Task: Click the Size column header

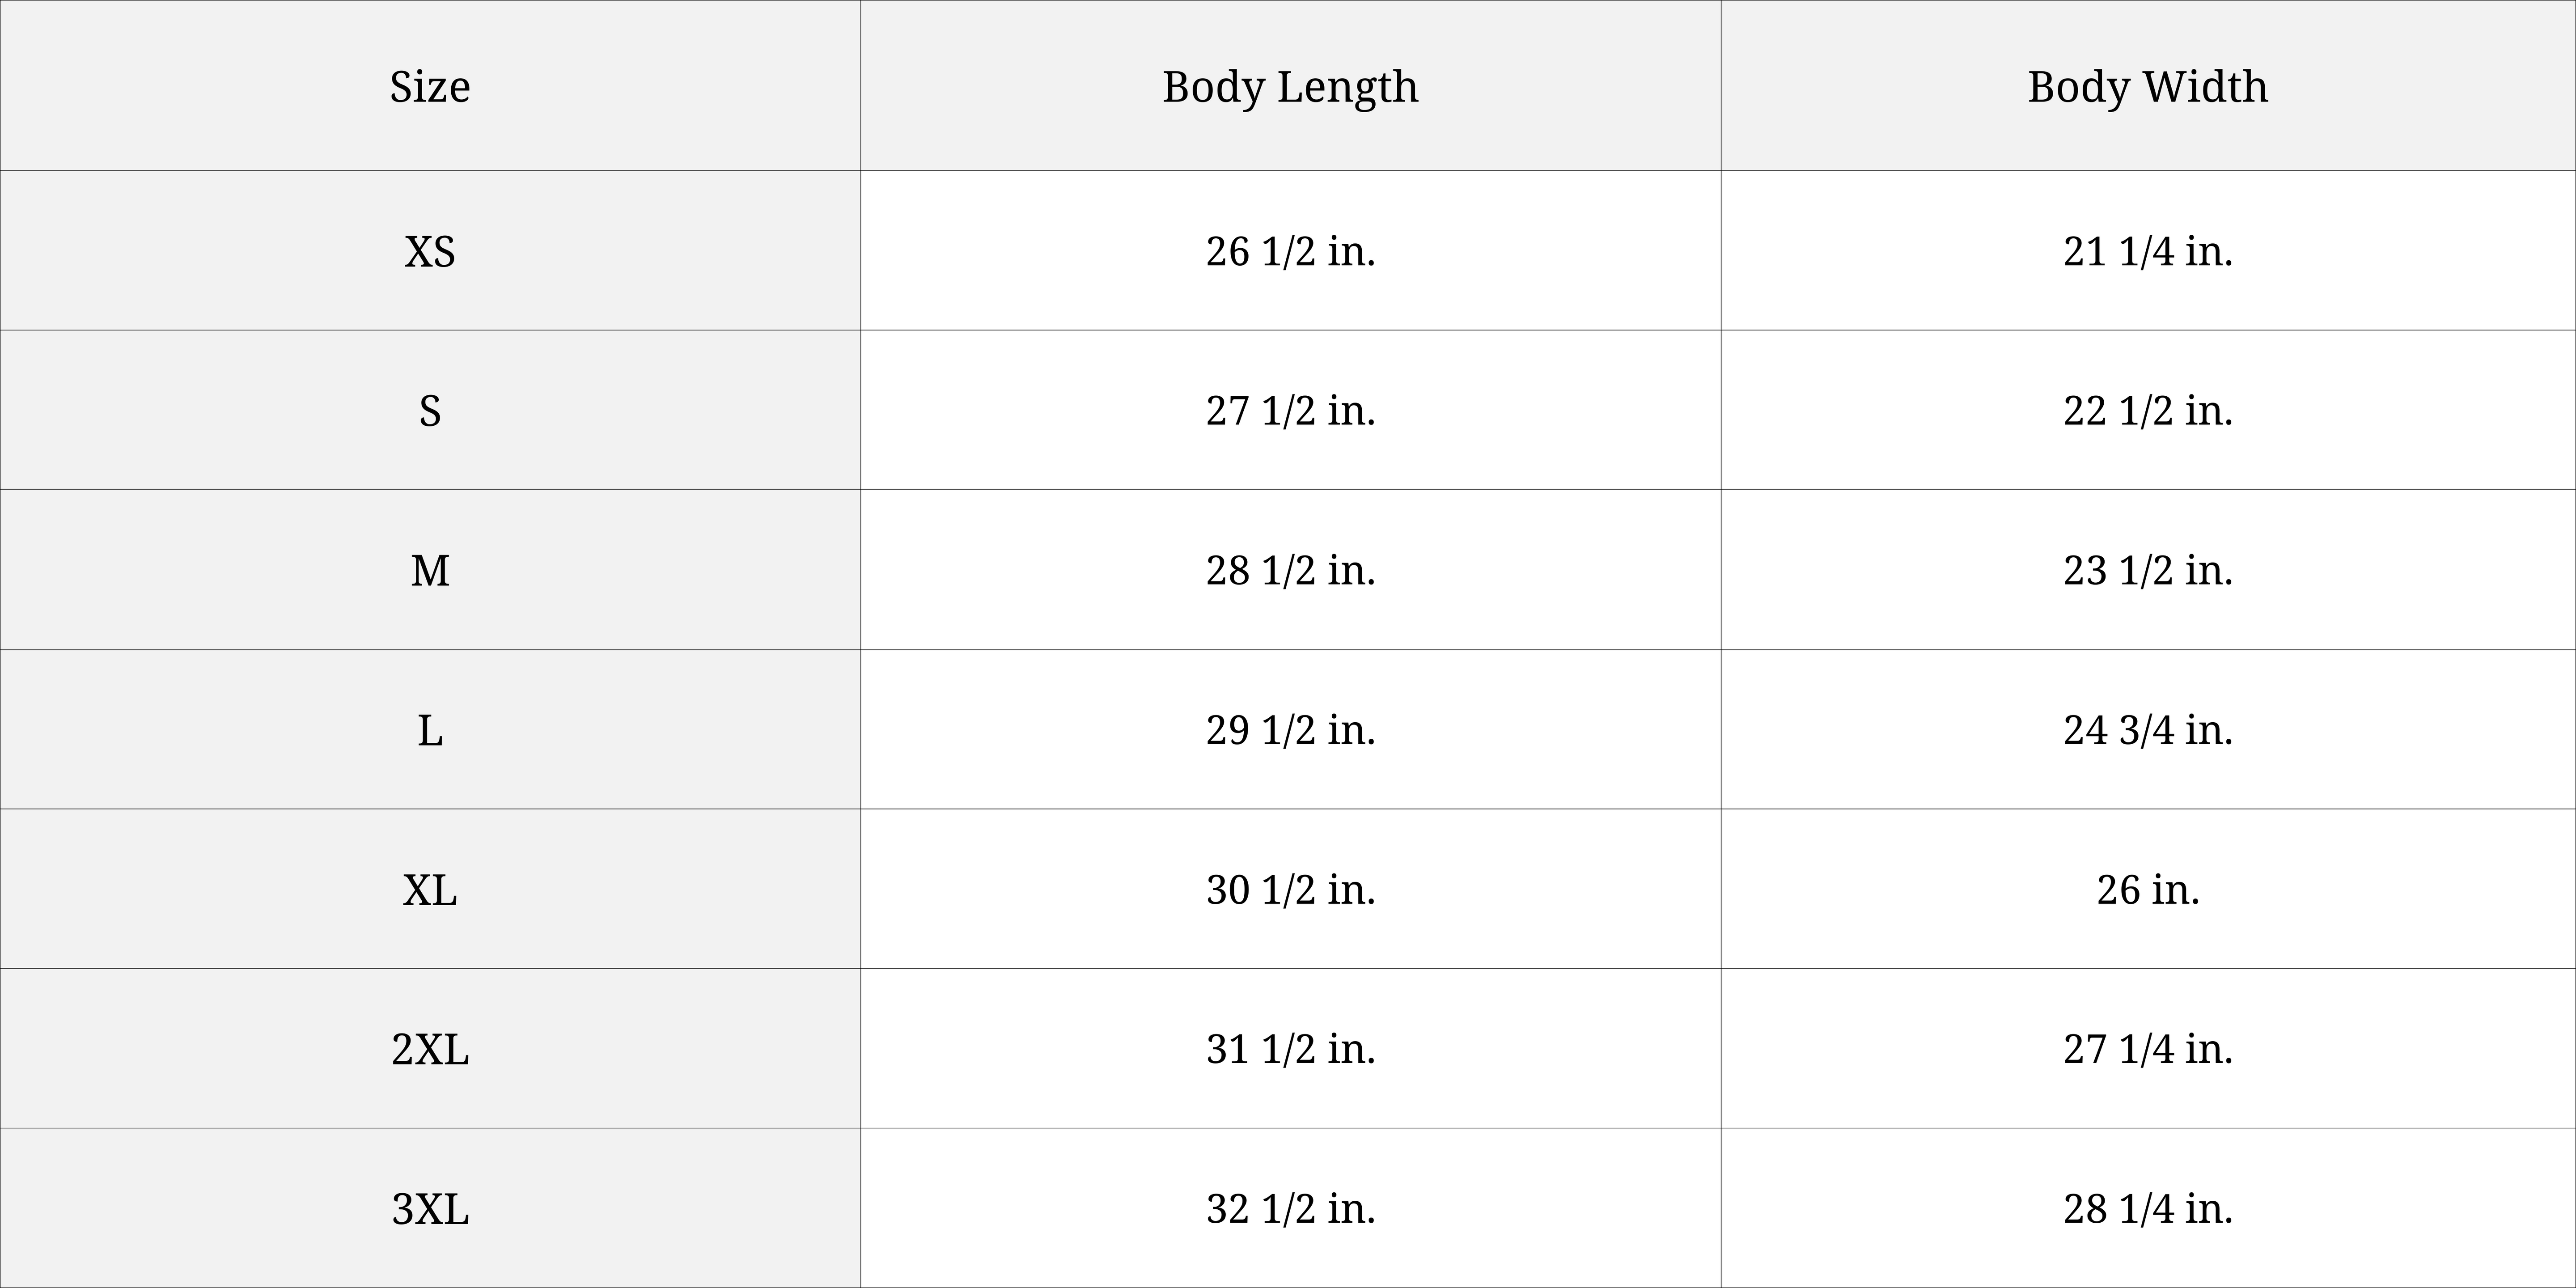Action: click(x=430, y=86)
